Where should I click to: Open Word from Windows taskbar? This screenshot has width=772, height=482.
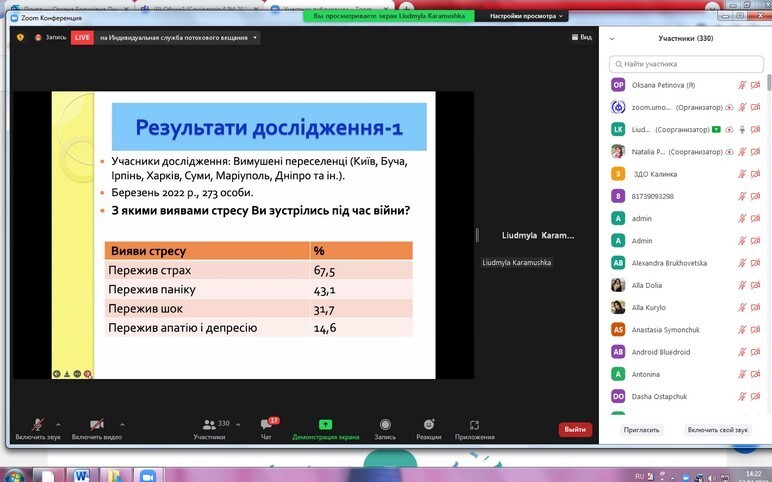82,476
